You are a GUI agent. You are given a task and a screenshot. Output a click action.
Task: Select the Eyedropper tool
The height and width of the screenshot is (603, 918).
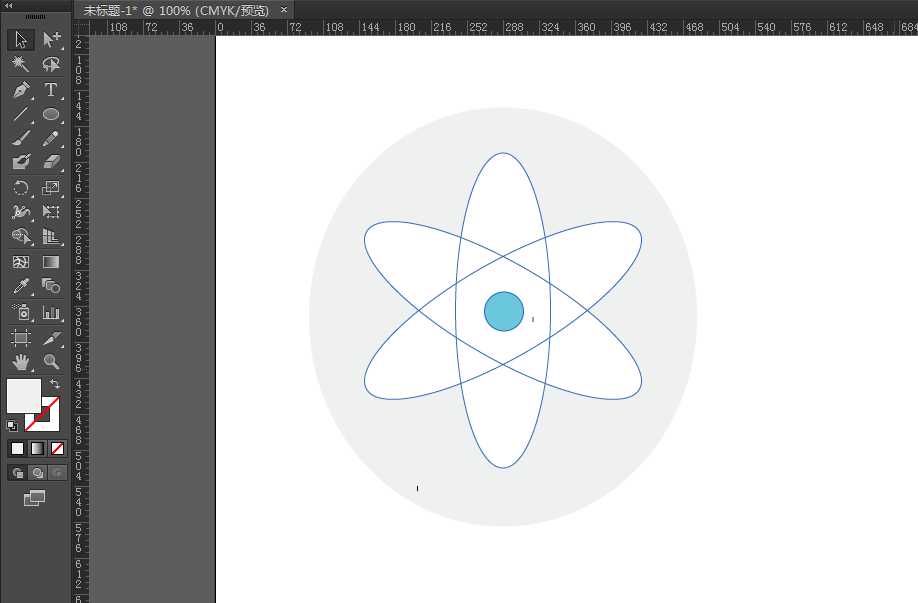(21, 286)
